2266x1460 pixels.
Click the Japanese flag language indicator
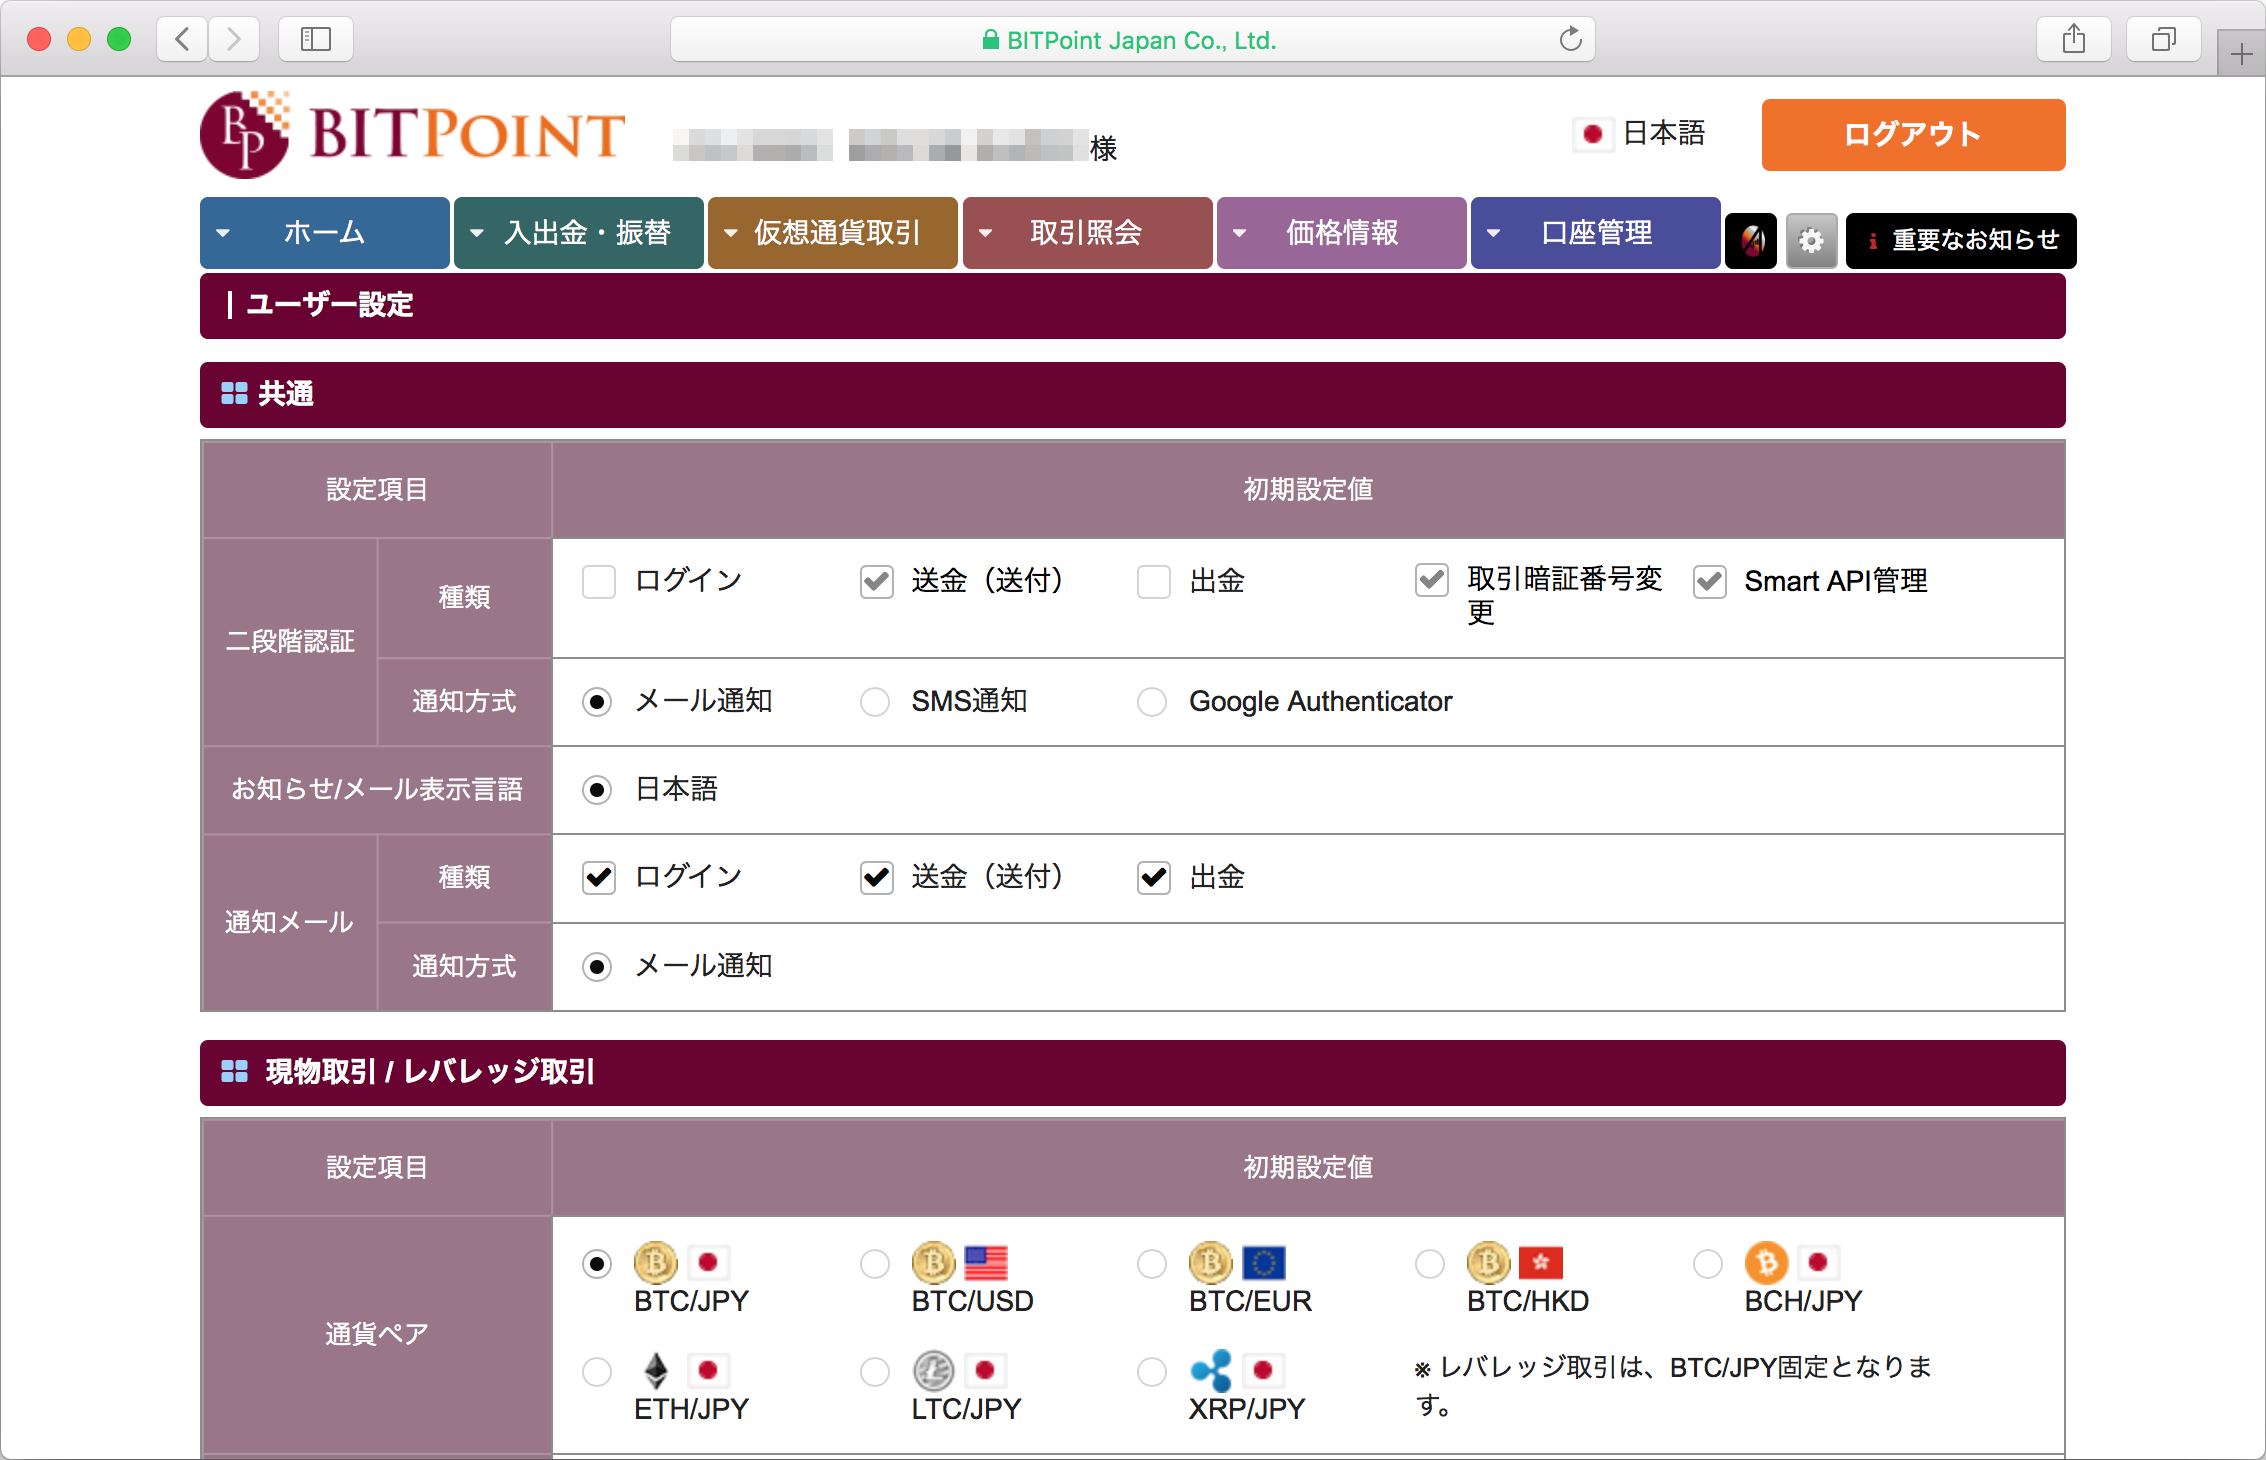[x=1594, y=133]
